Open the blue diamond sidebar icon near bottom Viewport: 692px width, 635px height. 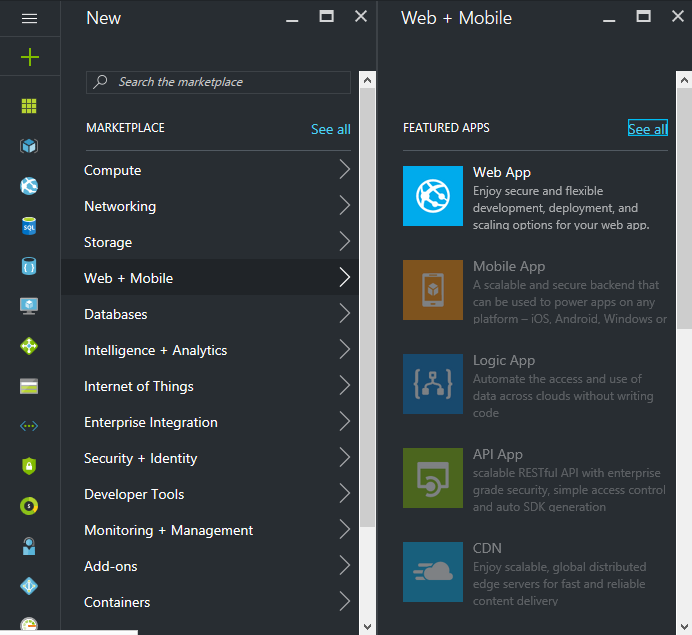click(x=29, y=586)
